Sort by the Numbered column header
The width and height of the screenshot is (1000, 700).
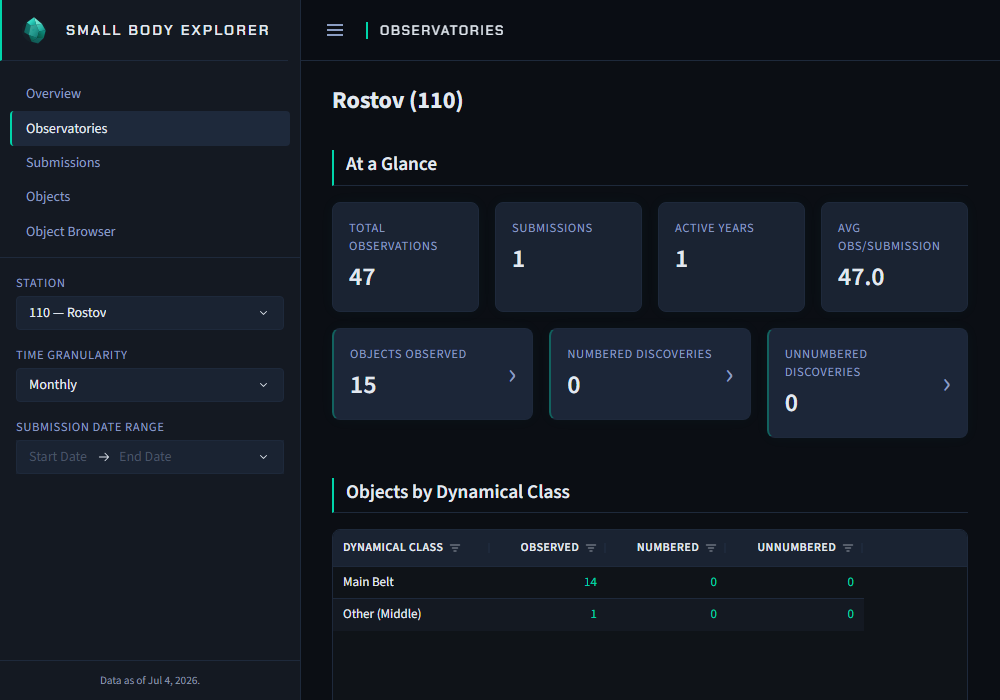tap(668, 548)
